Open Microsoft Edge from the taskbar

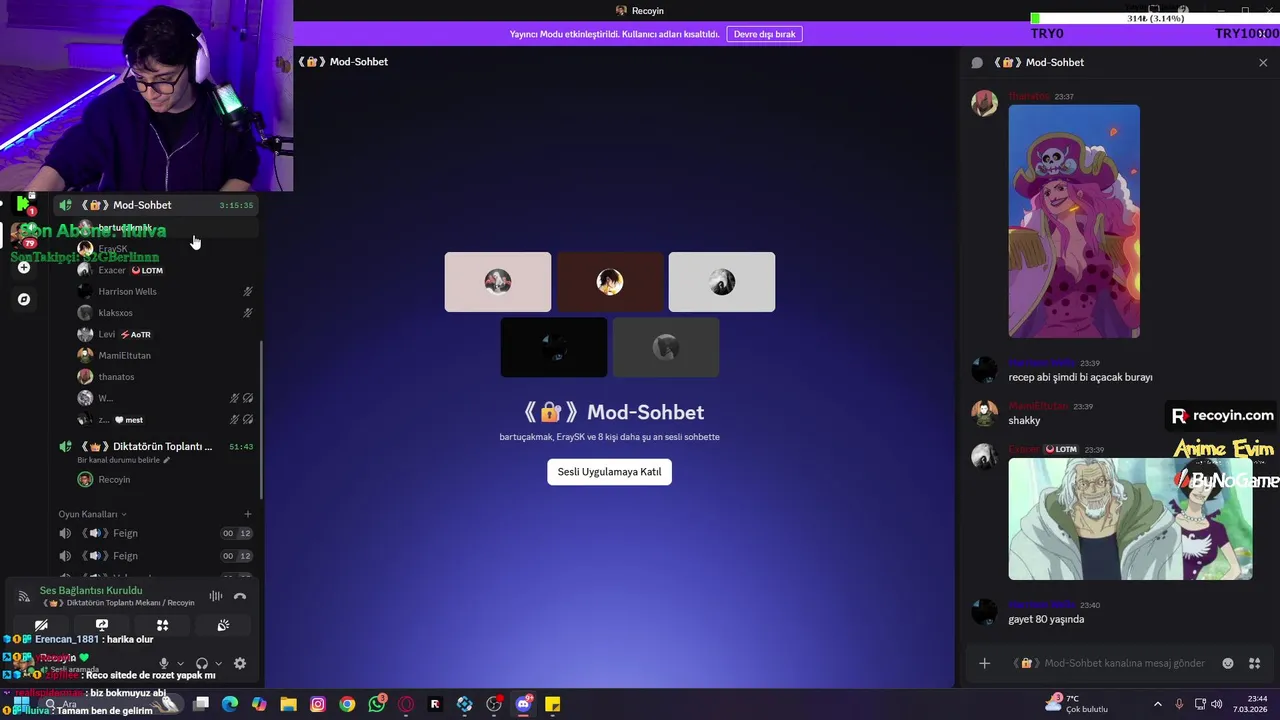pyautogui.click(x=230, y=704)
